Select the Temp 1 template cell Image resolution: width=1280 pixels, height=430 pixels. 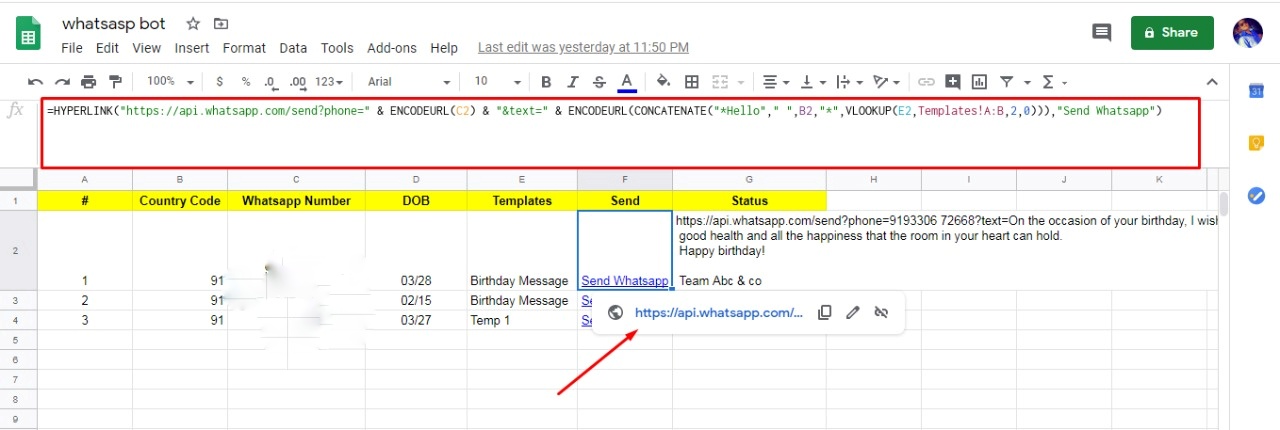pyautogui.click(x=521, y=320)
